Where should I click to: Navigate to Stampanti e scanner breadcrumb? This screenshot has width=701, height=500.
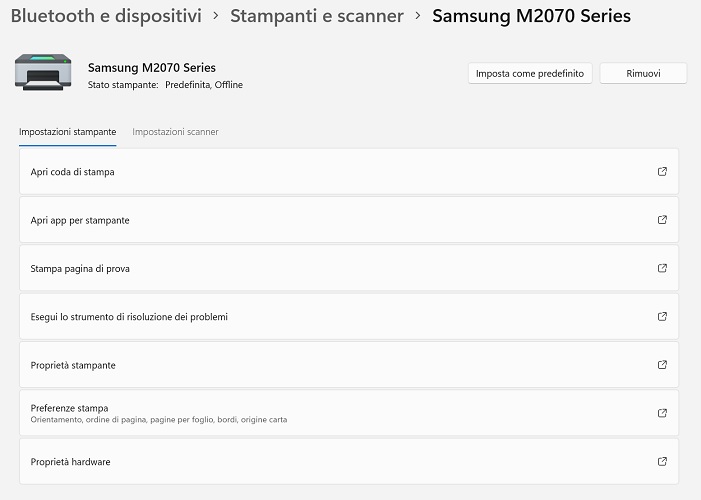click(317, 16)
